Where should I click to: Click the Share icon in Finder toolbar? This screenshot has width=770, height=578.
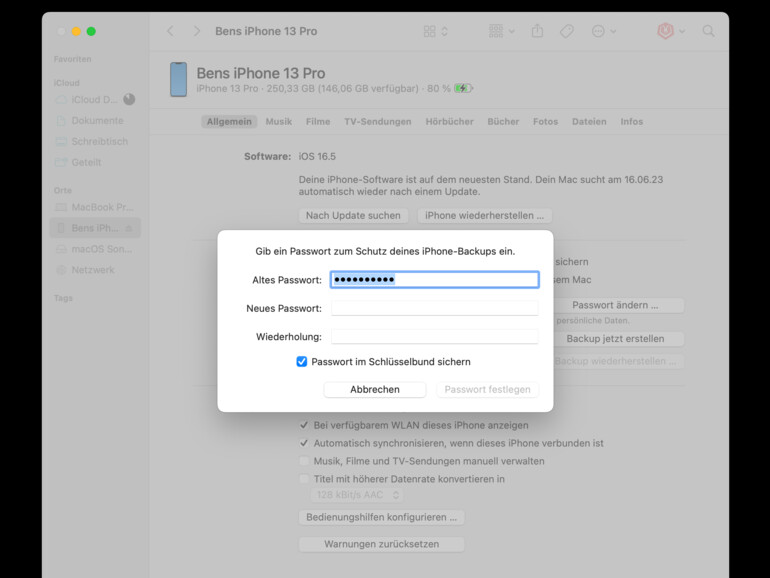tap(537, 31)
